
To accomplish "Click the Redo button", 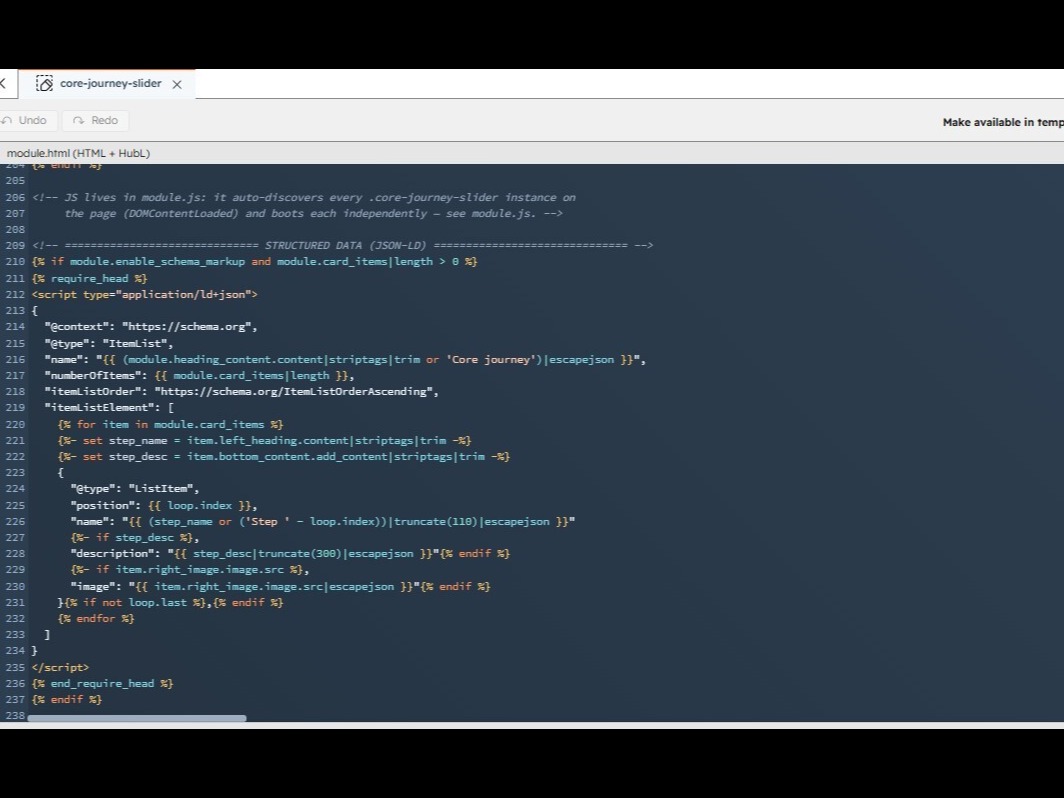I will click(x=96, y=120).
